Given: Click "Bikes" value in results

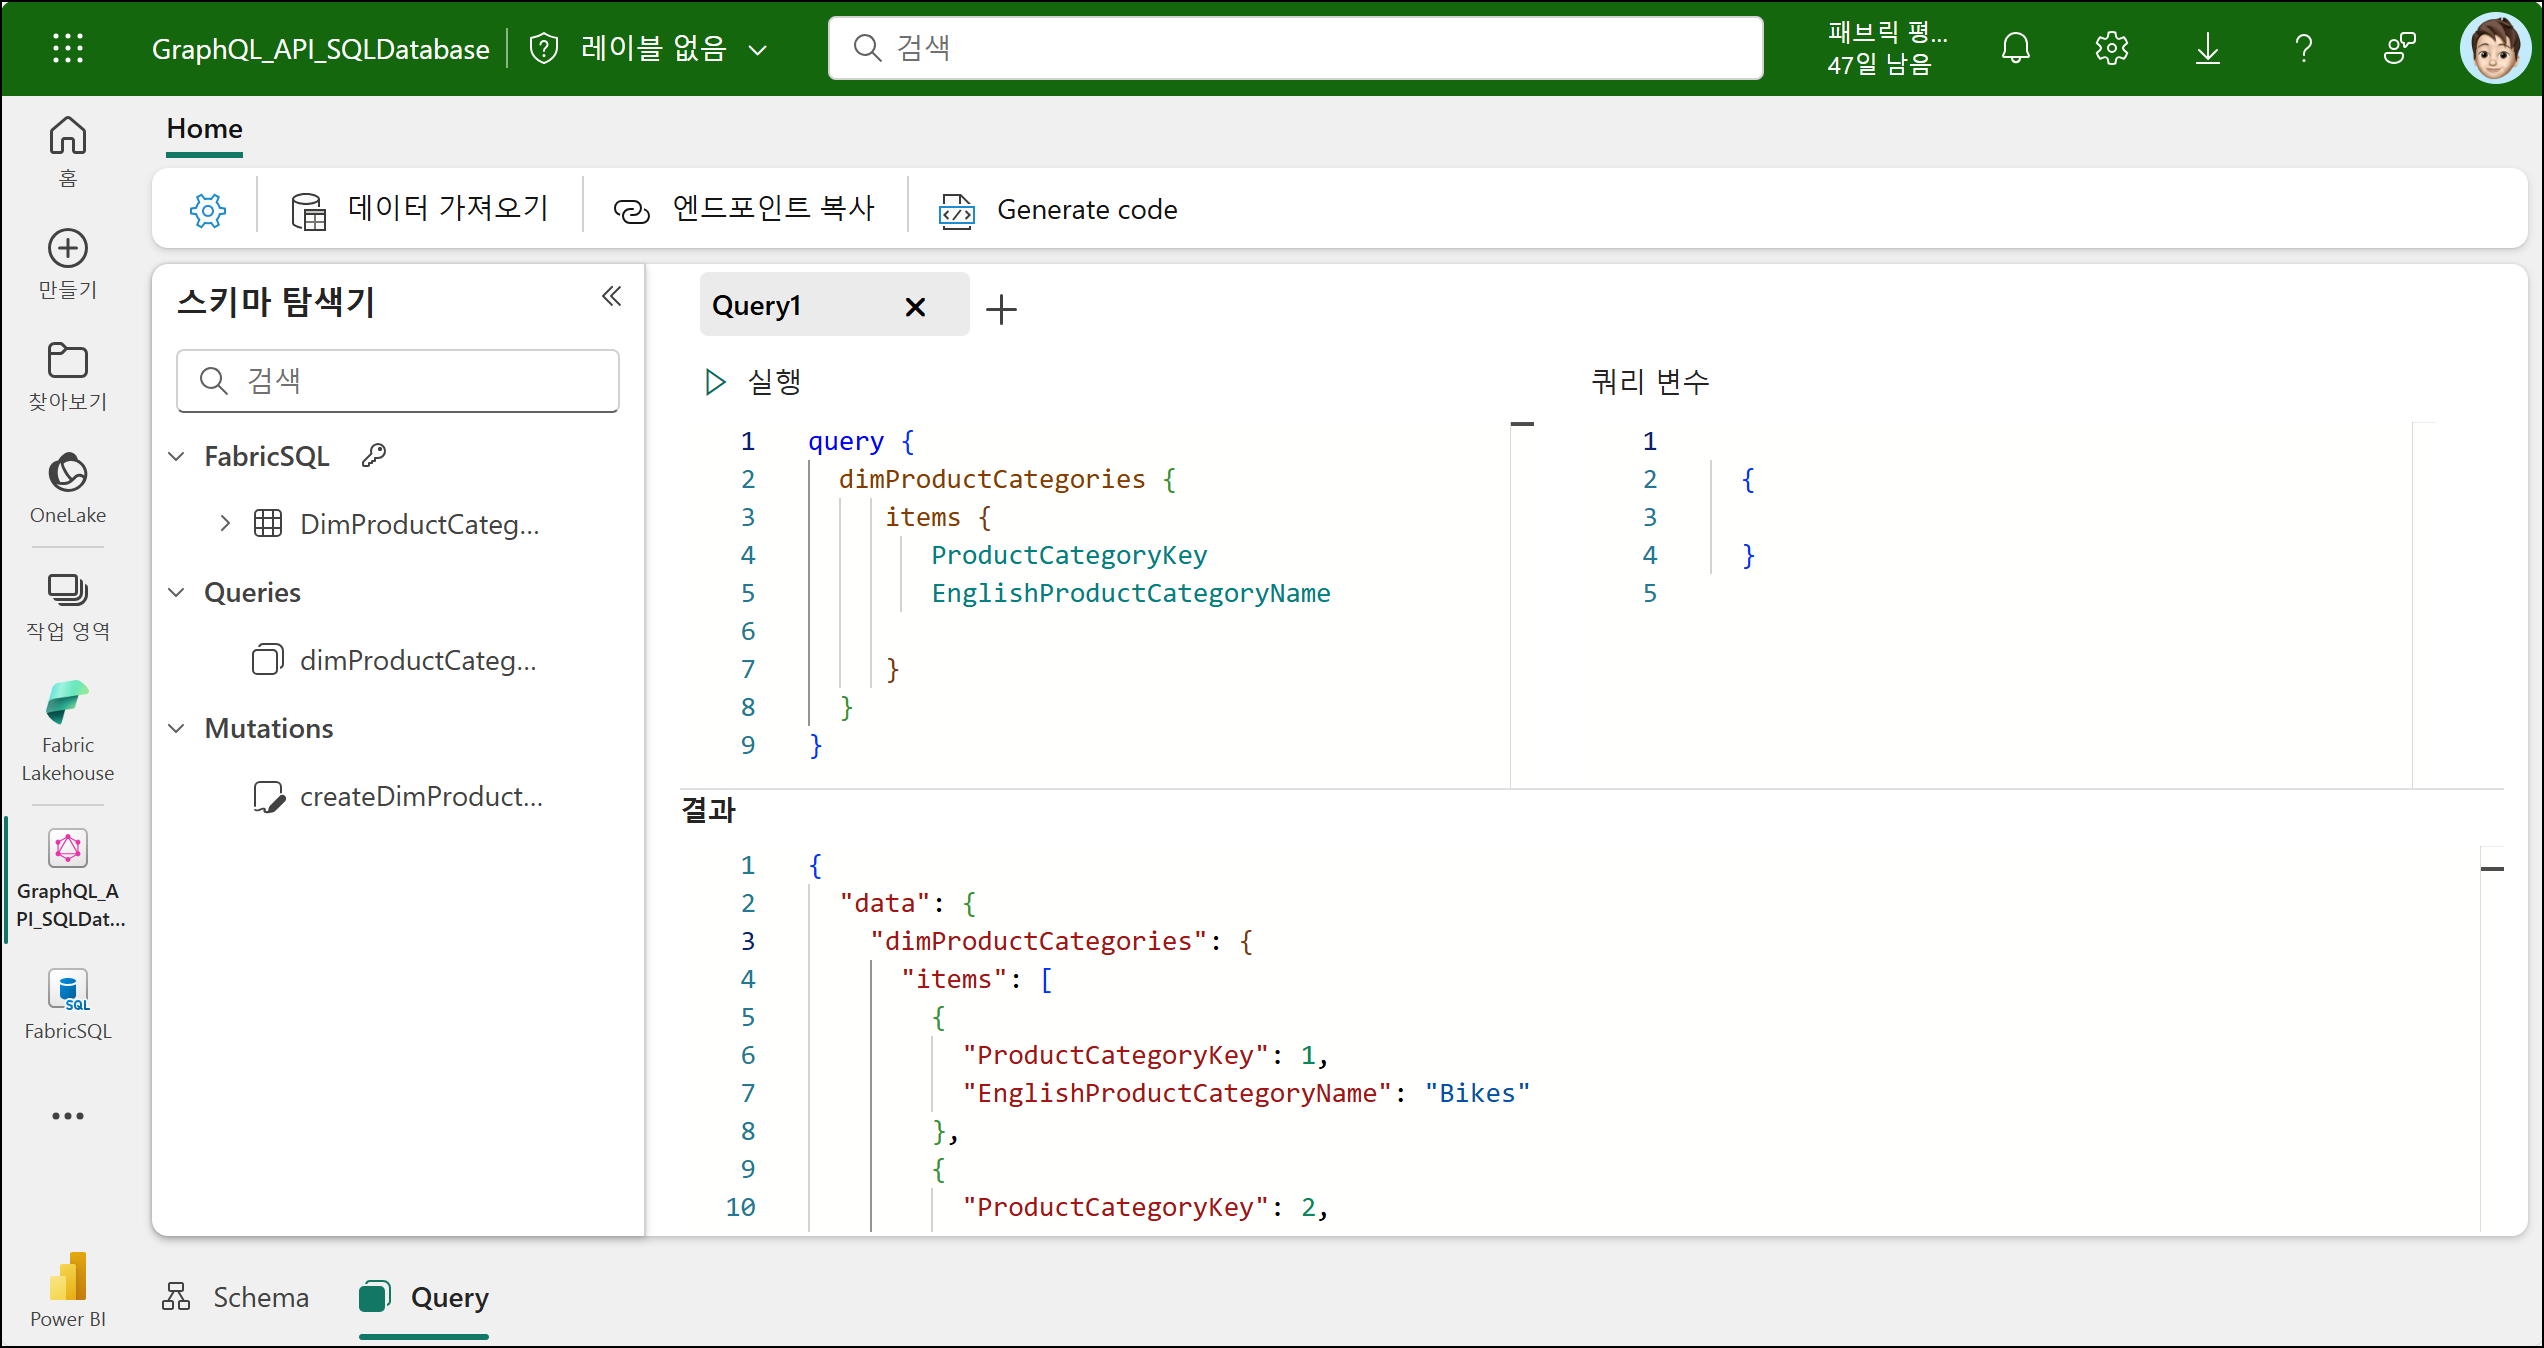Looking at the screenshot, I should 1477,1093.
